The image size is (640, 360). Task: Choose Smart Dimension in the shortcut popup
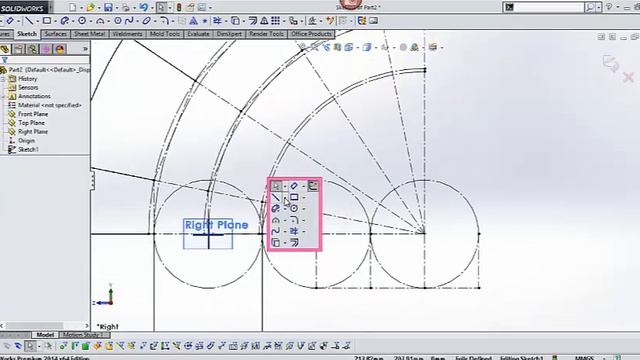pyautogui.click(x=294, y=186)
